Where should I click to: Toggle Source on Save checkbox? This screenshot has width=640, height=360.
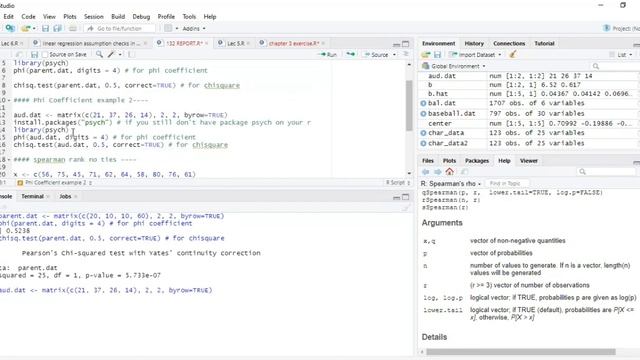click(x=45, y=54)
